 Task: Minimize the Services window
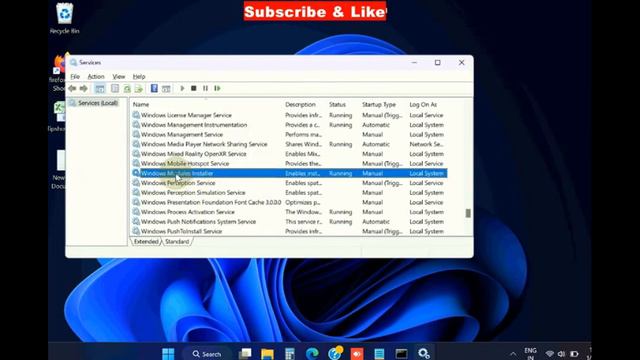414,62
